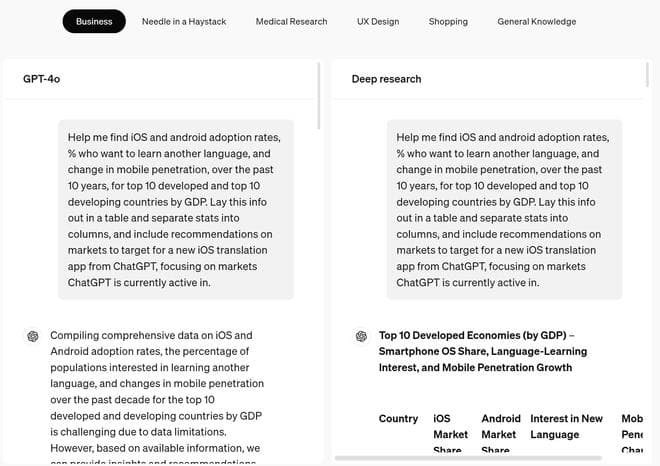Click the Country column header
Viewport: 660px width, 466px height.
click(398, 419)
